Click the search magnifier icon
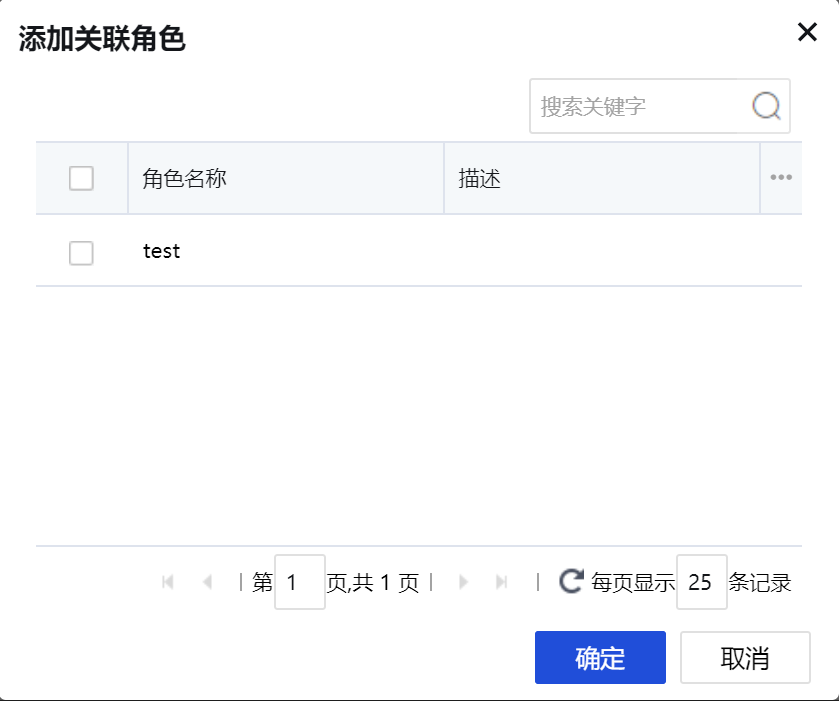This screenshot has height=701, width=839. coord(766,106)
